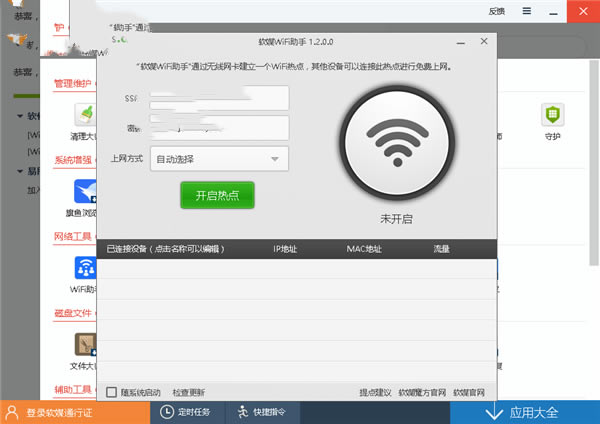
Task: Click the 磁盘文件 section heading
Action: tap(73, 313)
